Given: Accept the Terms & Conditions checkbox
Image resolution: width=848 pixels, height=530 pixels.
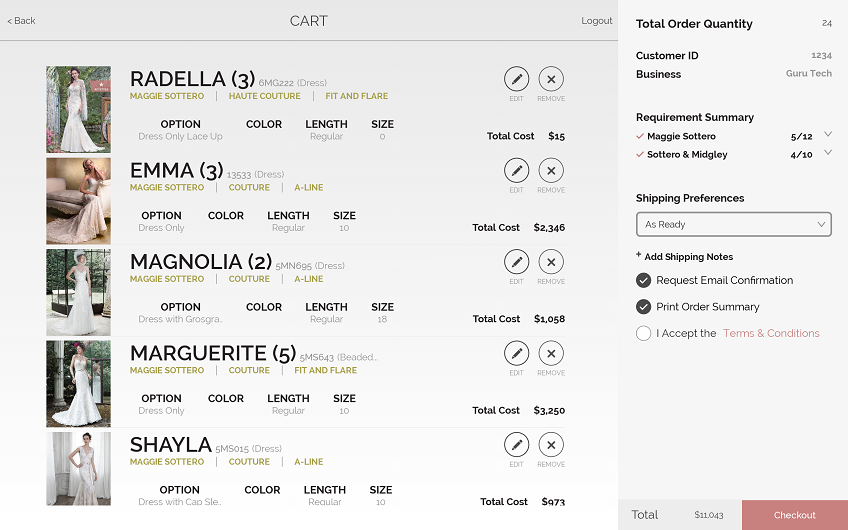Looking at the screenshot, I should [x=644, y=334].
